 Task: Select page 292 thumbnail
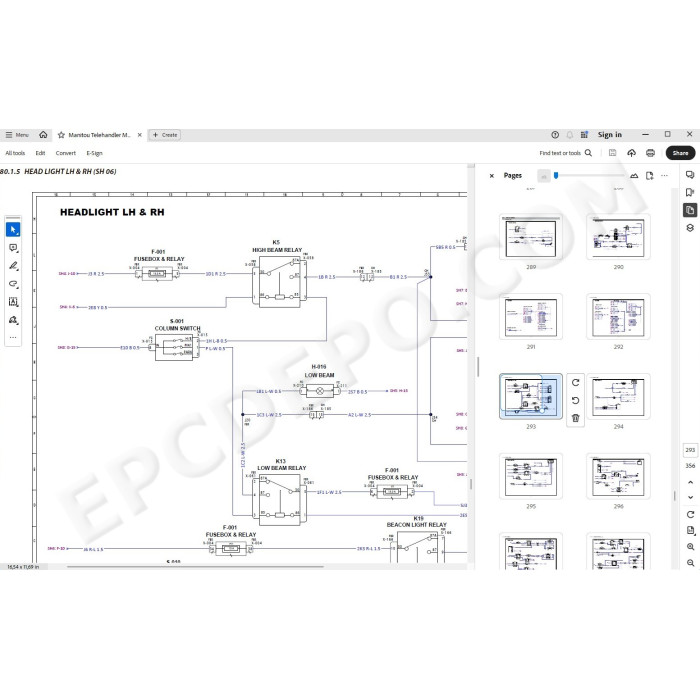[x=618, y=317]
